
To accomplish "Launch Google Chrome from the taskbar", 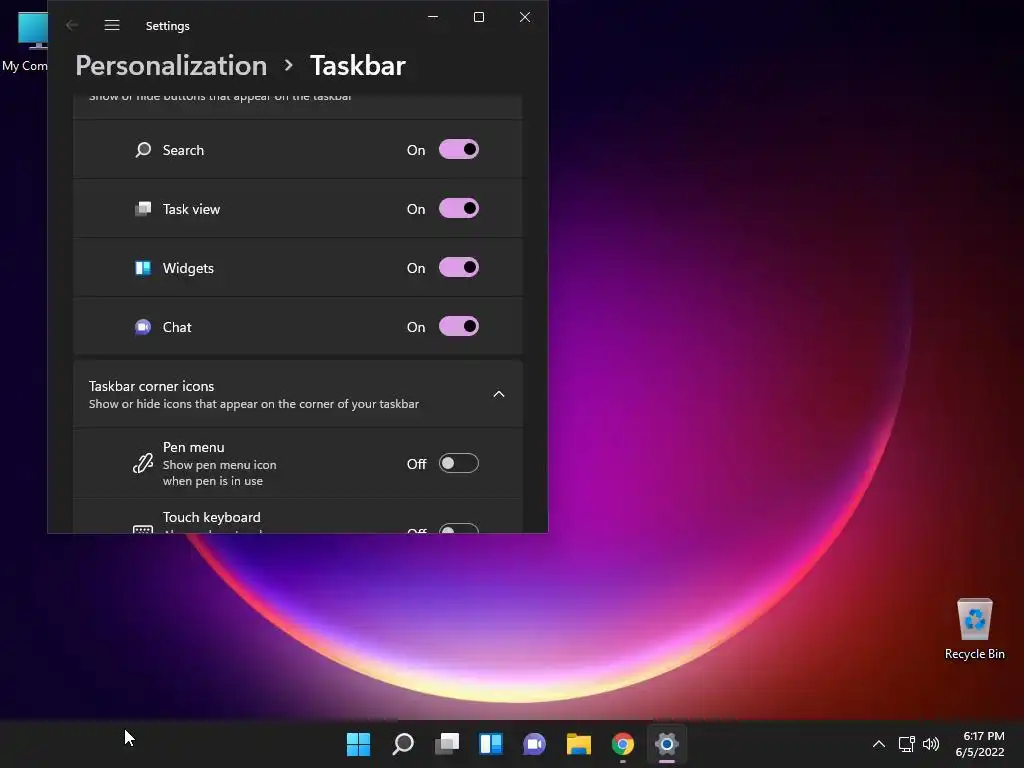I will click(623, 744).
